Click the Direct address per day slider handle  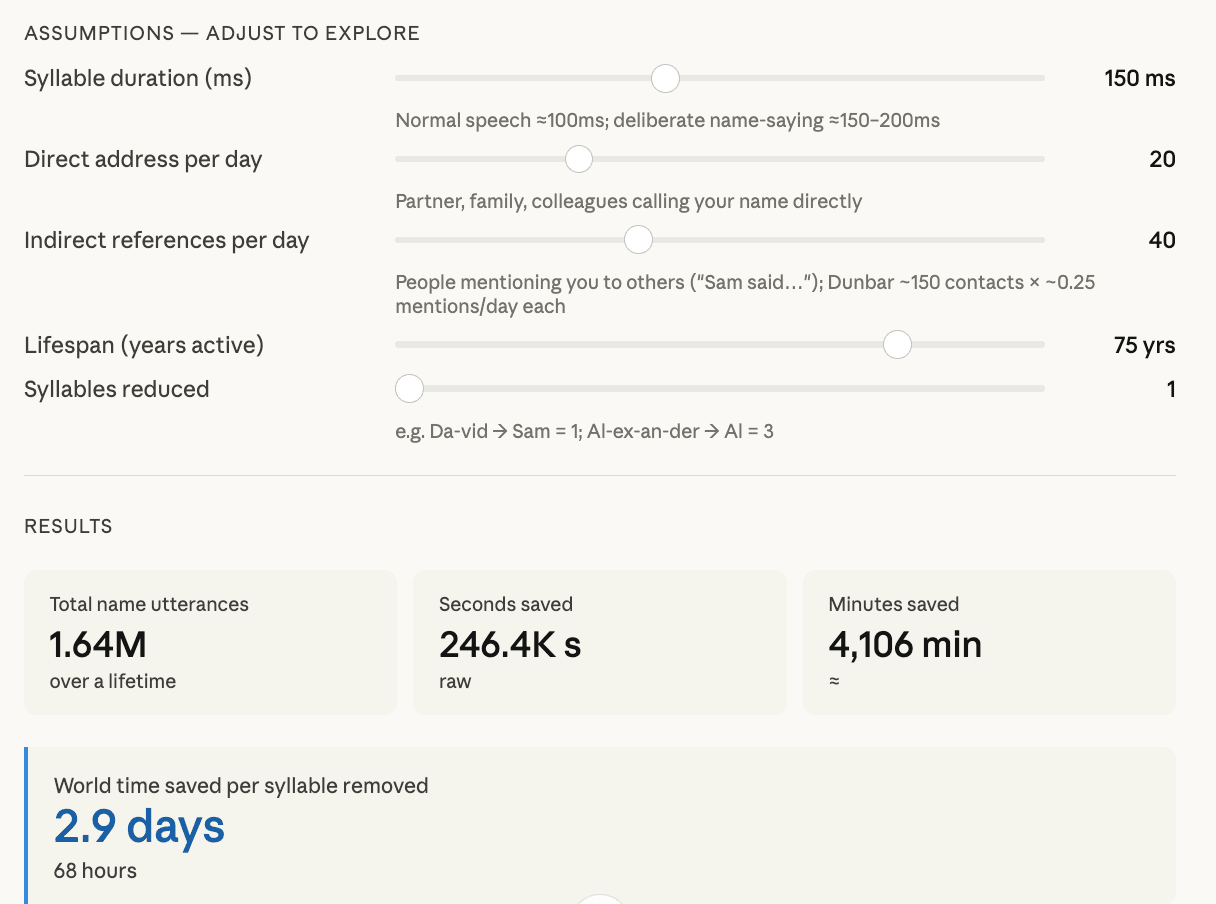click(578, 159)
